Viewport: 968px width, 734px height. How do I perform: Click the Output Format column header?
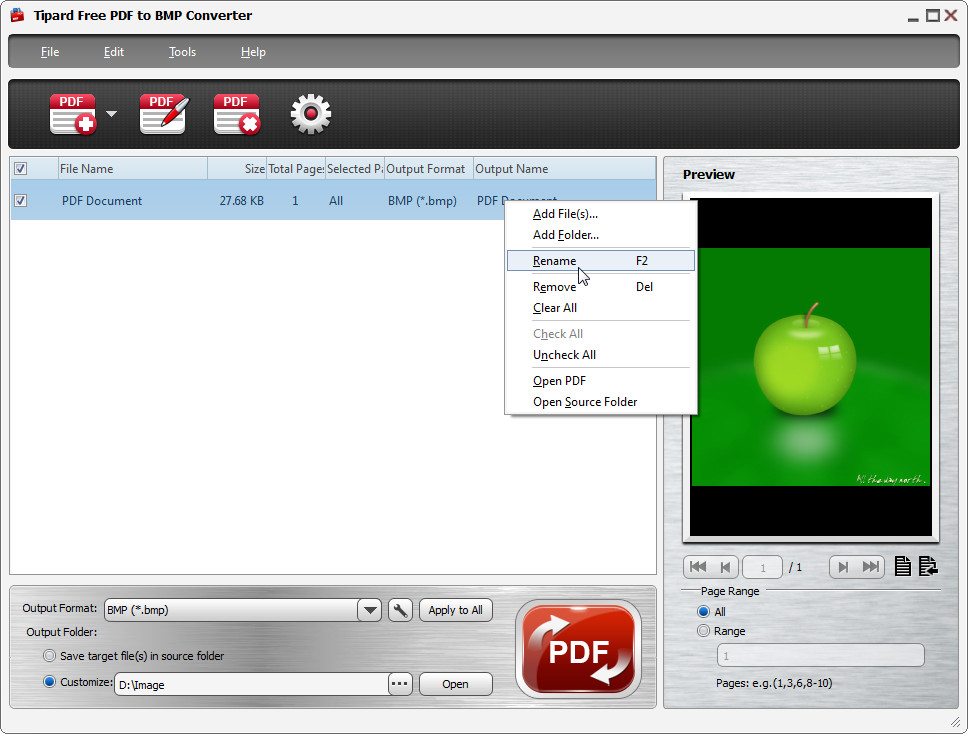429,169
